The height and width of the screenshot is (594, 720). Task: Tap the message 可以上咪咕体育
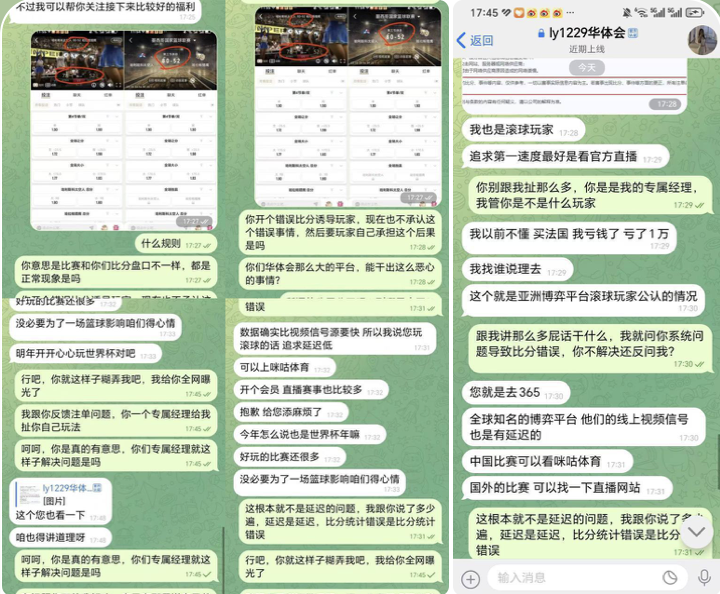click(x=274, y=367)
